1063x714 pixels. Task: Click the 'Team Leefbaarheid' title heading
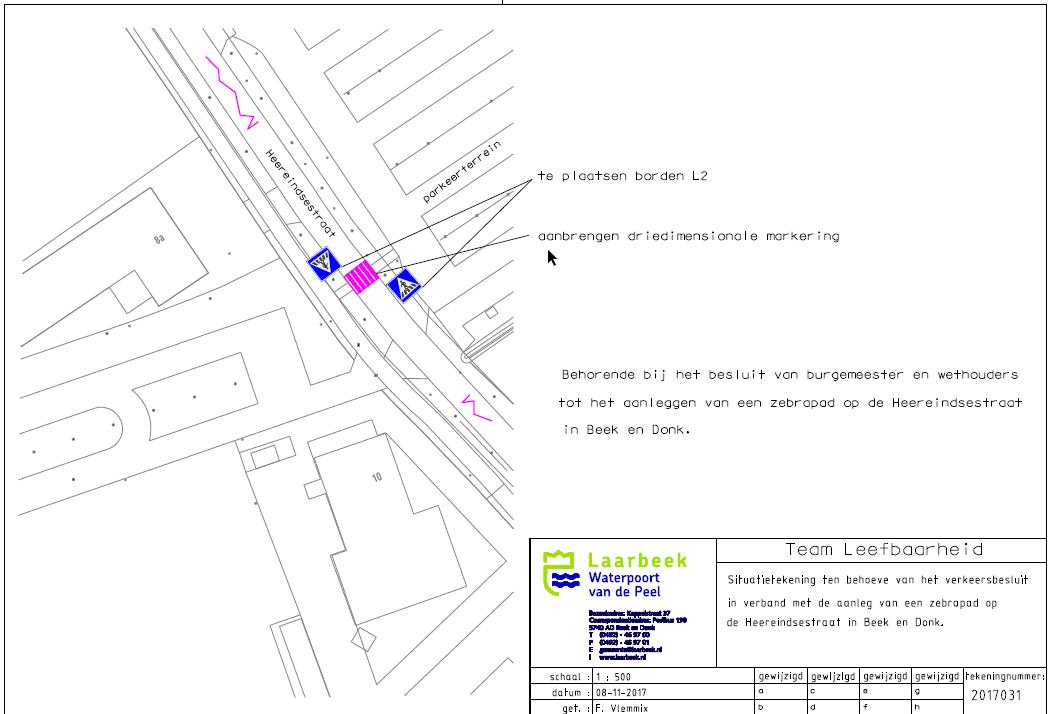point(883,550)
